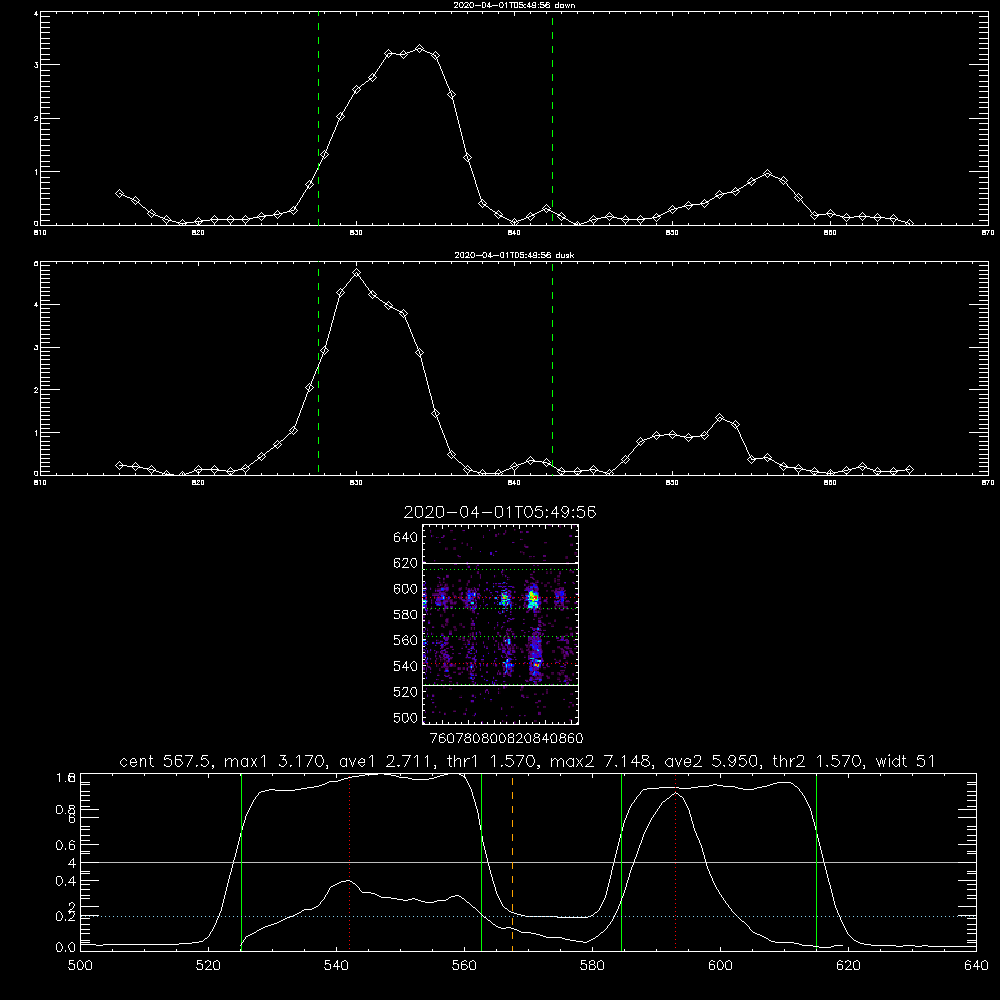
Task: Select the 'cent 567.5' value in statistics line
Action: coord(166,761)
